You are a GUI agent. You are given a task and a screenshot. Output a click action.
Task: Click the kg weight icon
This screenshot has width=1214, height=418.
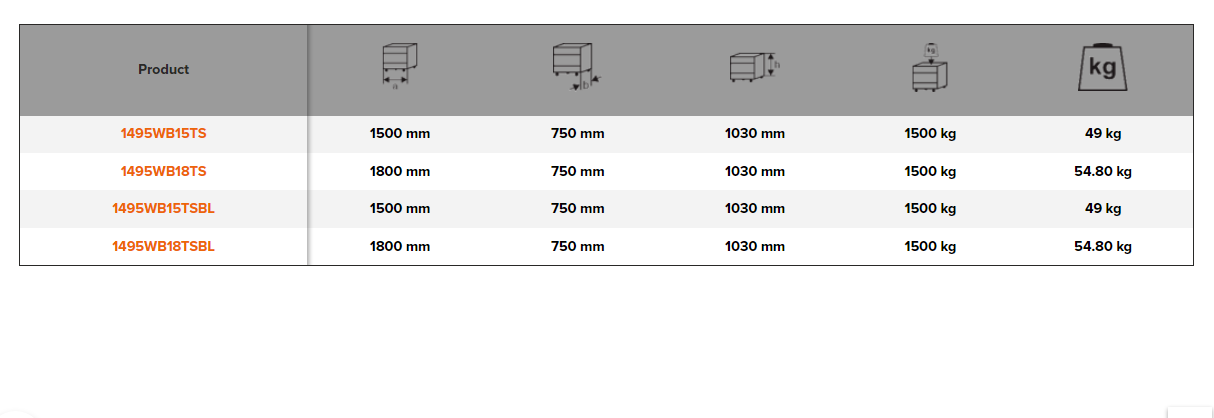pos(1103,68)
